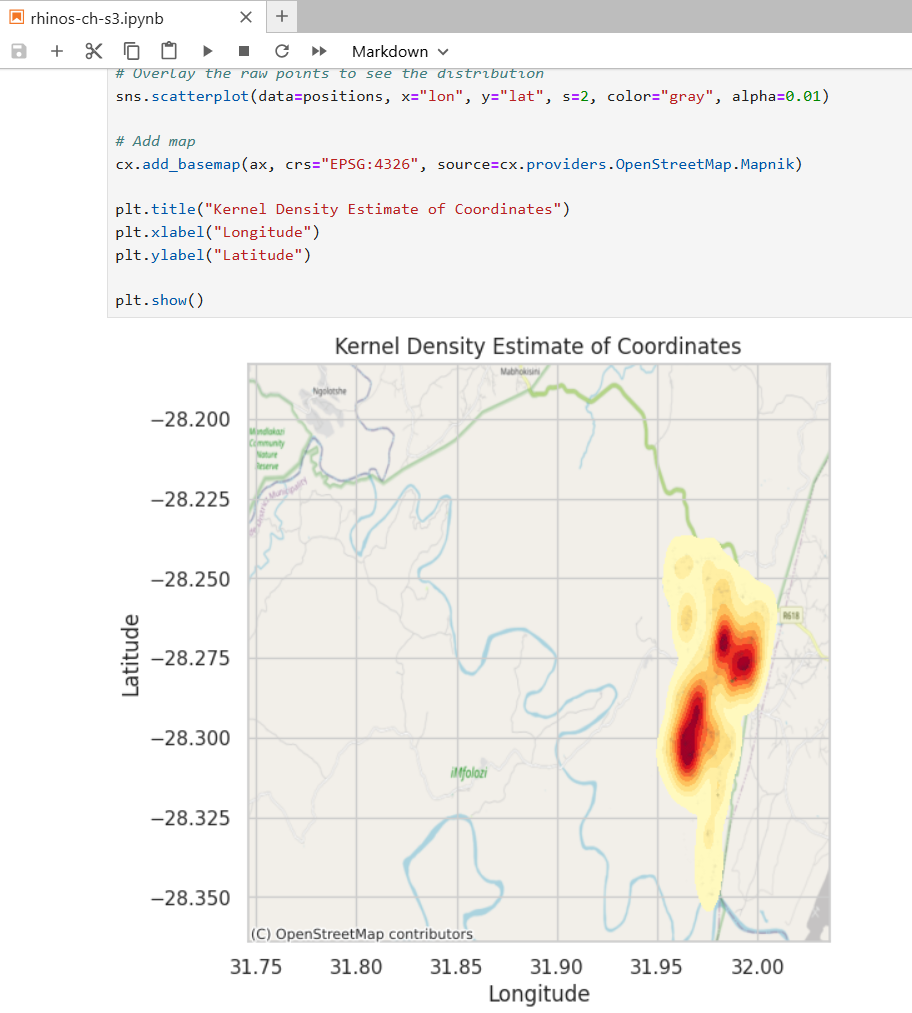
Task: Copy the selected cell
Action: click(130, 51)
